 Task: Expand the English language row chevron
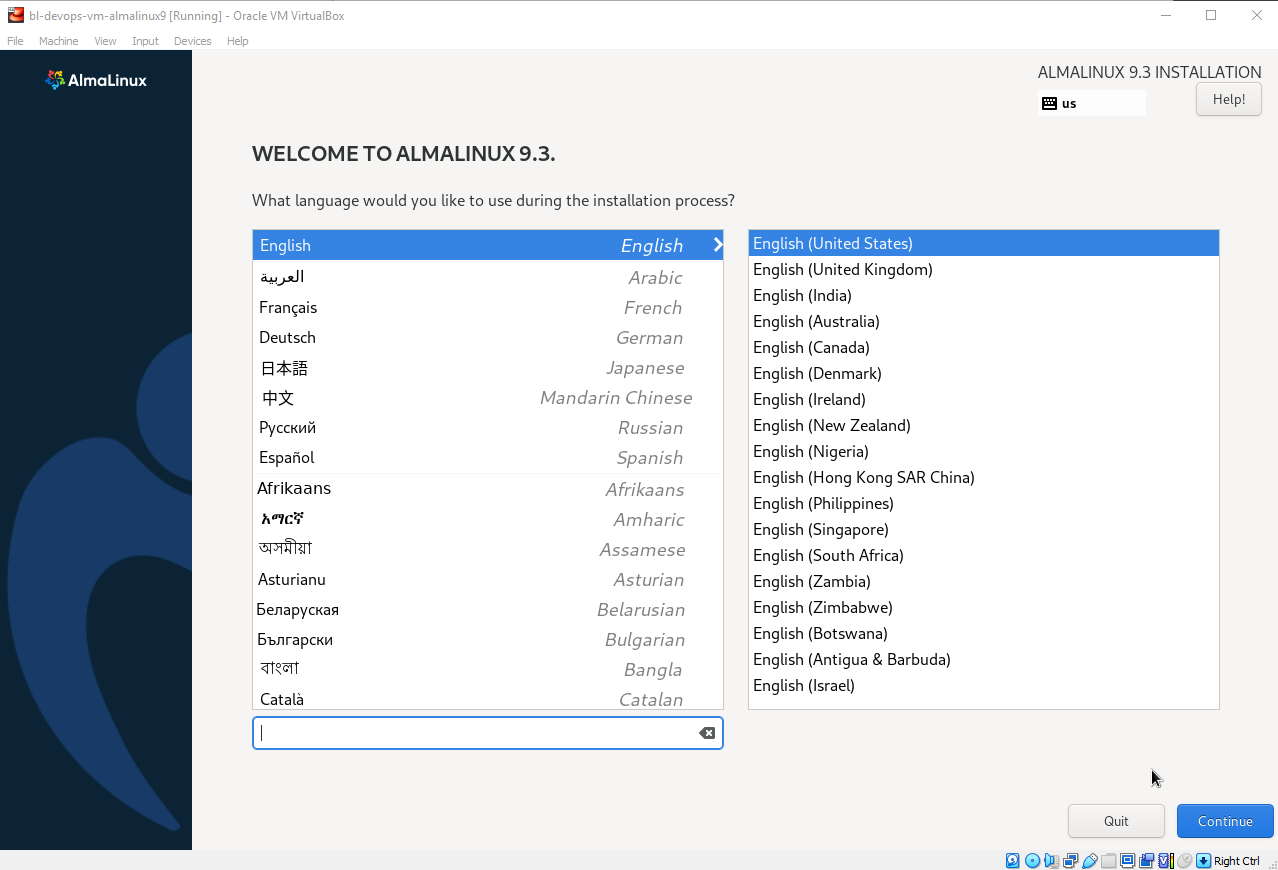[717, 244]
